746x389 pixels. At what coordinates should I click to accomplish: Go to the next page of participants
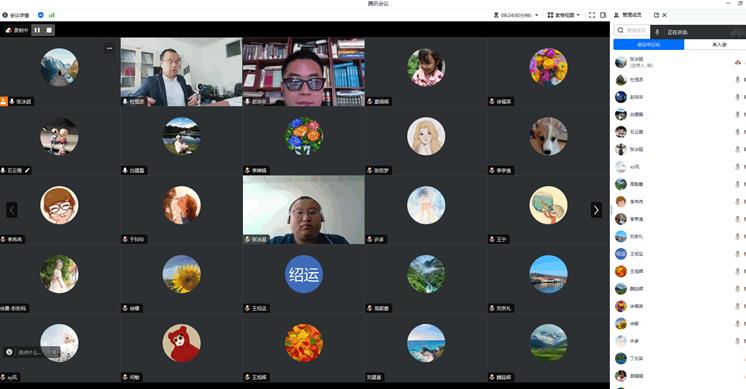(596, 210)
